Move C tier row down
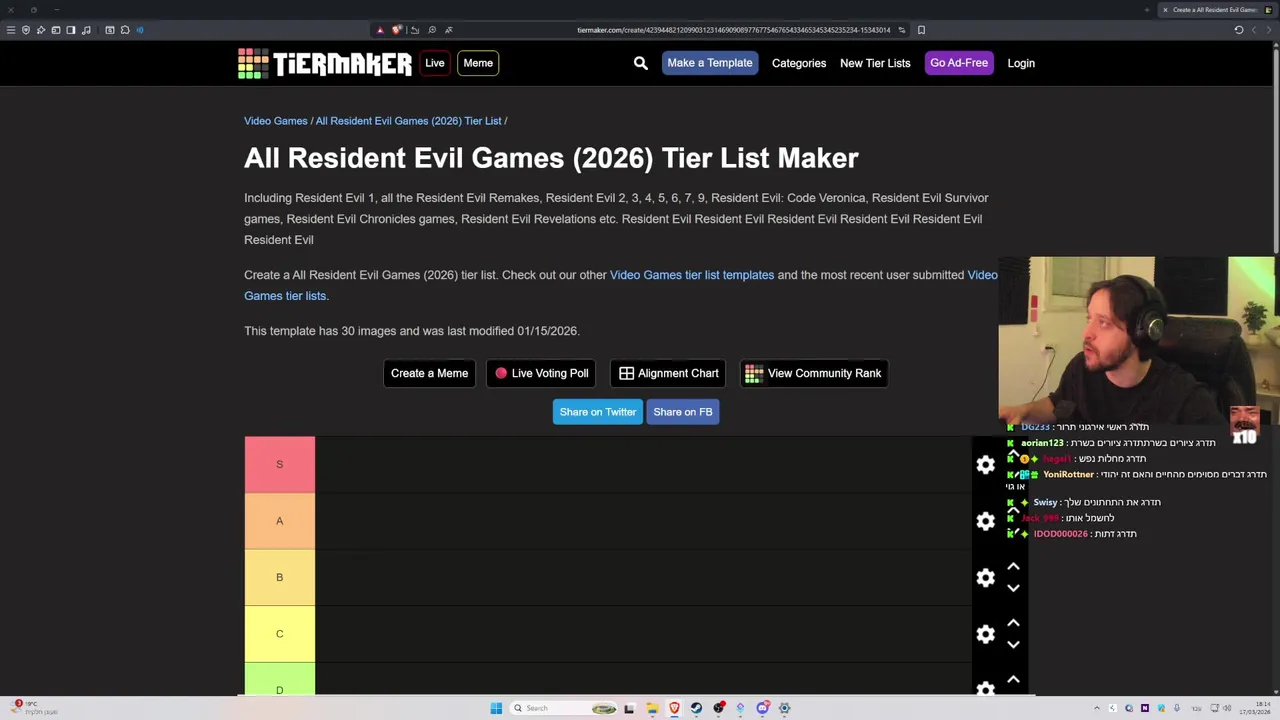The width and height of the screenshot is (1280, 720). [x=1013, y=645]
